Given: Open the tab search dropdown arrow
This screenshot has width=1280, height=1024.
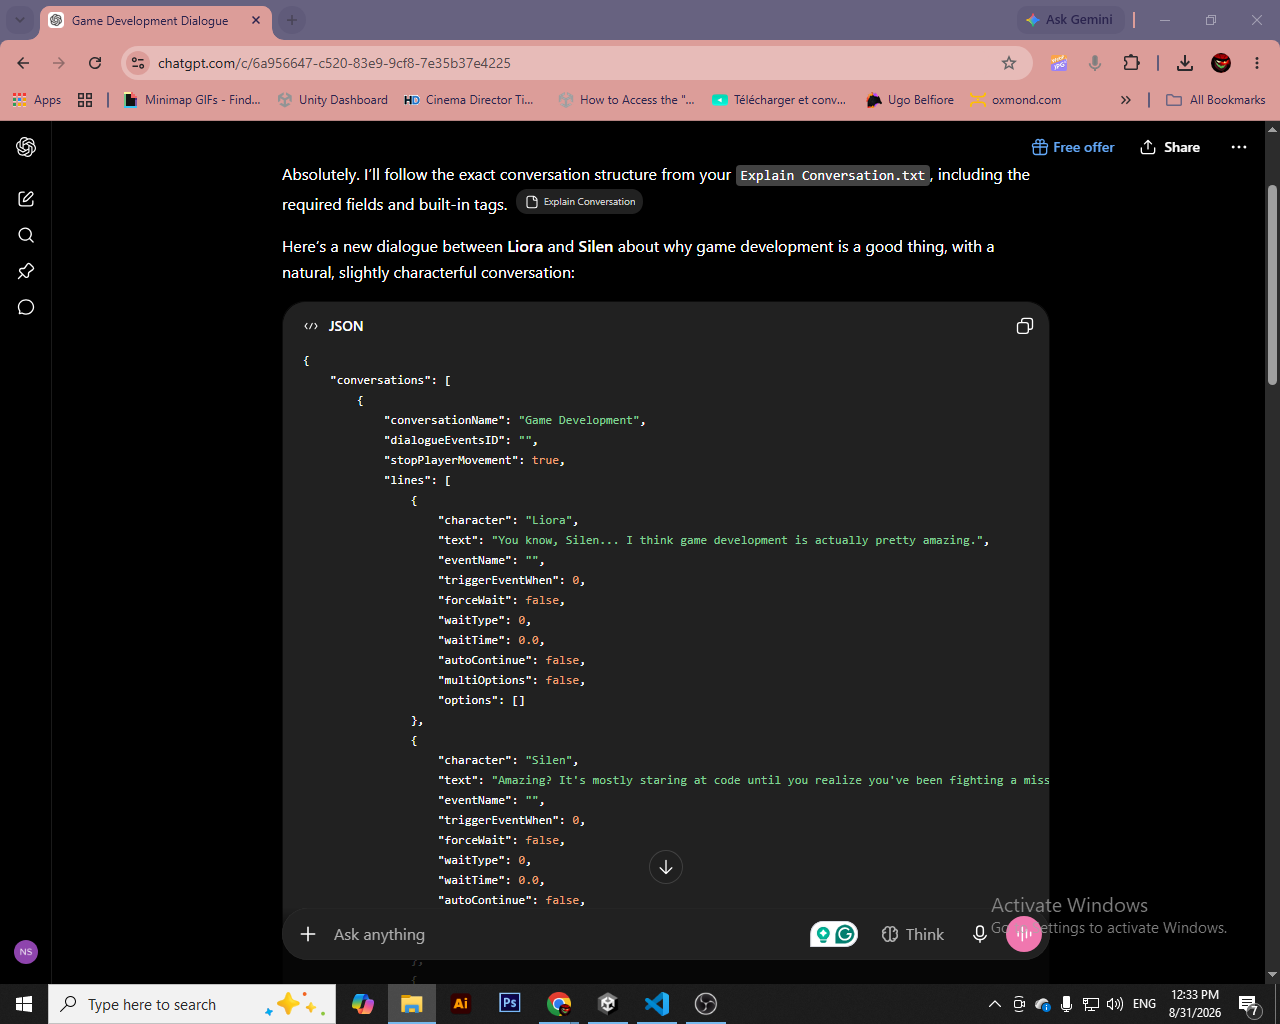Looking at the screenshot, I should [x=19, y=20].
